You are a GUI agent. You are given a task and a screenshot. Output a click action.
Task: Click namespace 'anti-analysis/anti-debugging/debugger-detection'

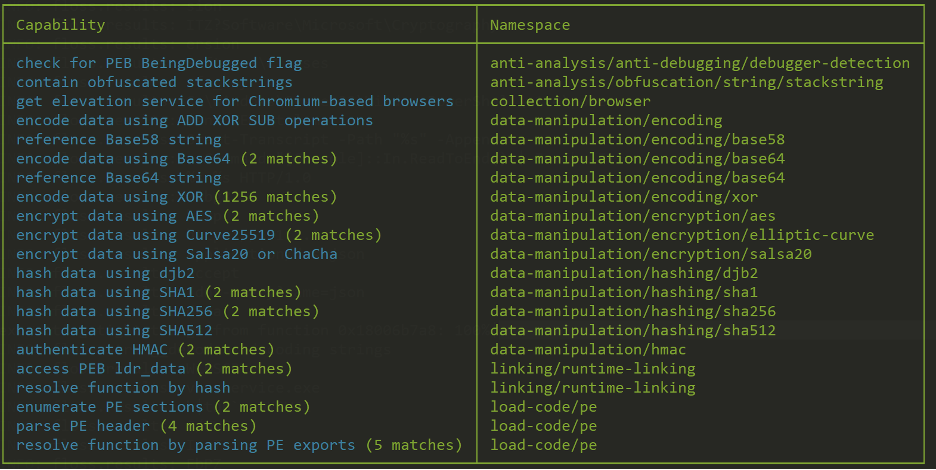tap(700, 63)
